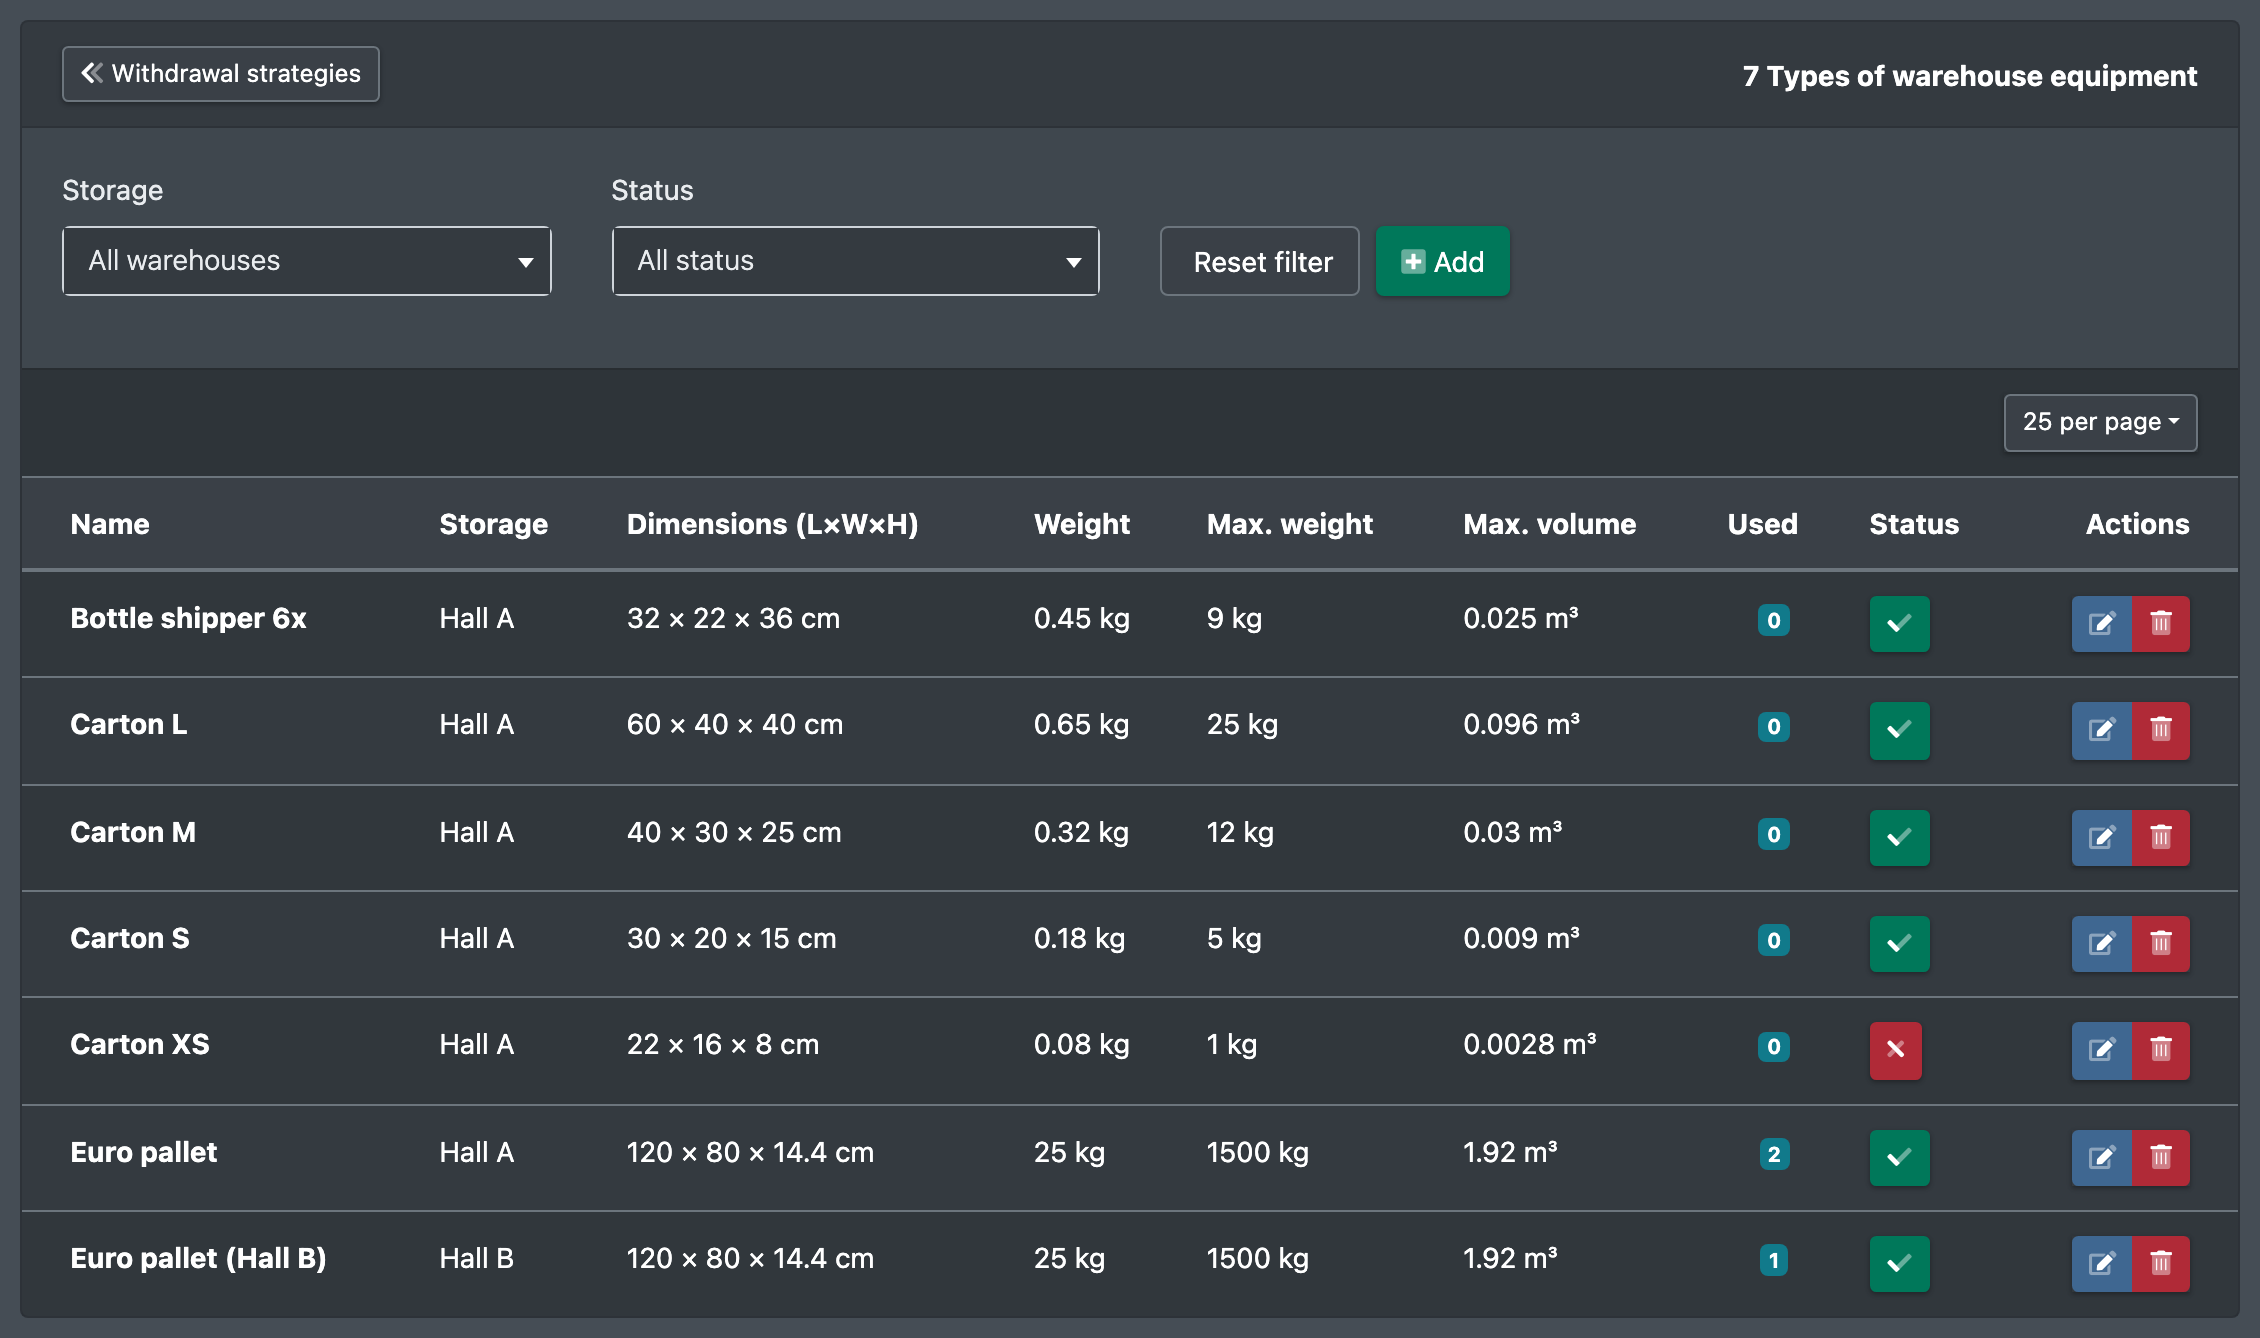The width and height of the screenshot is (2260, 1338).
Task: Toggle status of Carton S
Action: click(x=1899, y=944)
